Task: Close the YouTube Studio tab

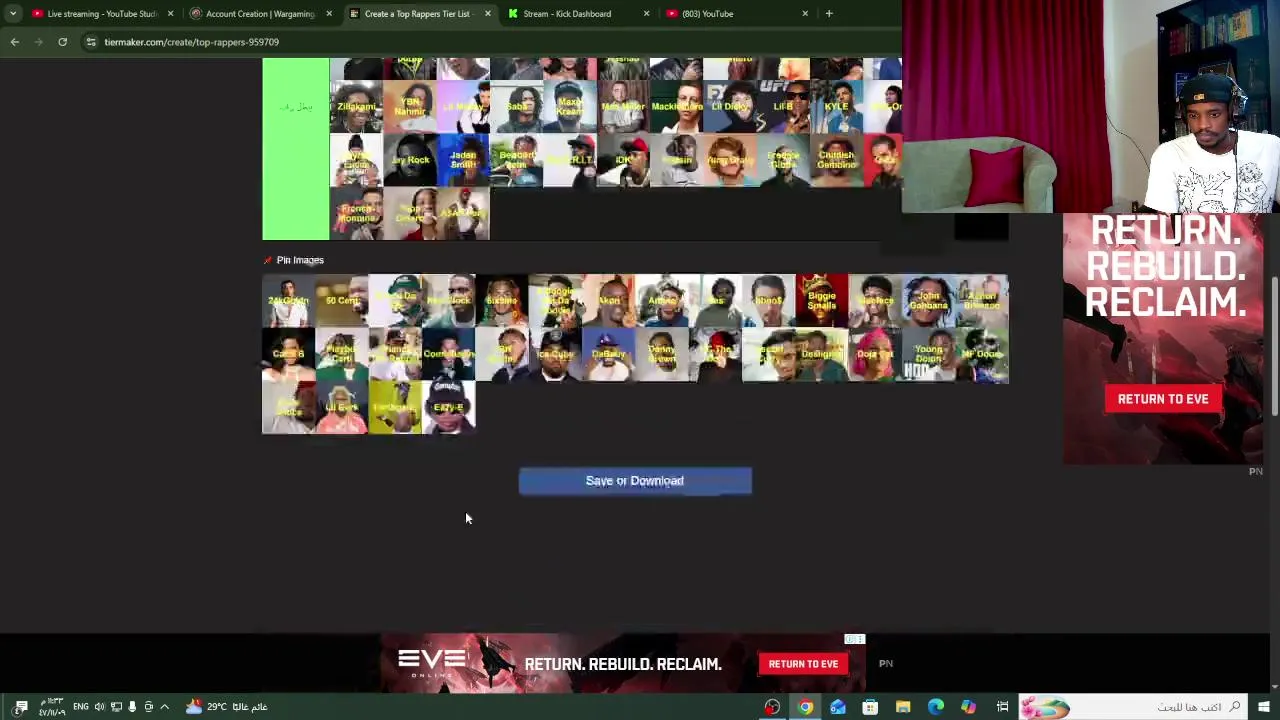Action: (x=170, y=14)
